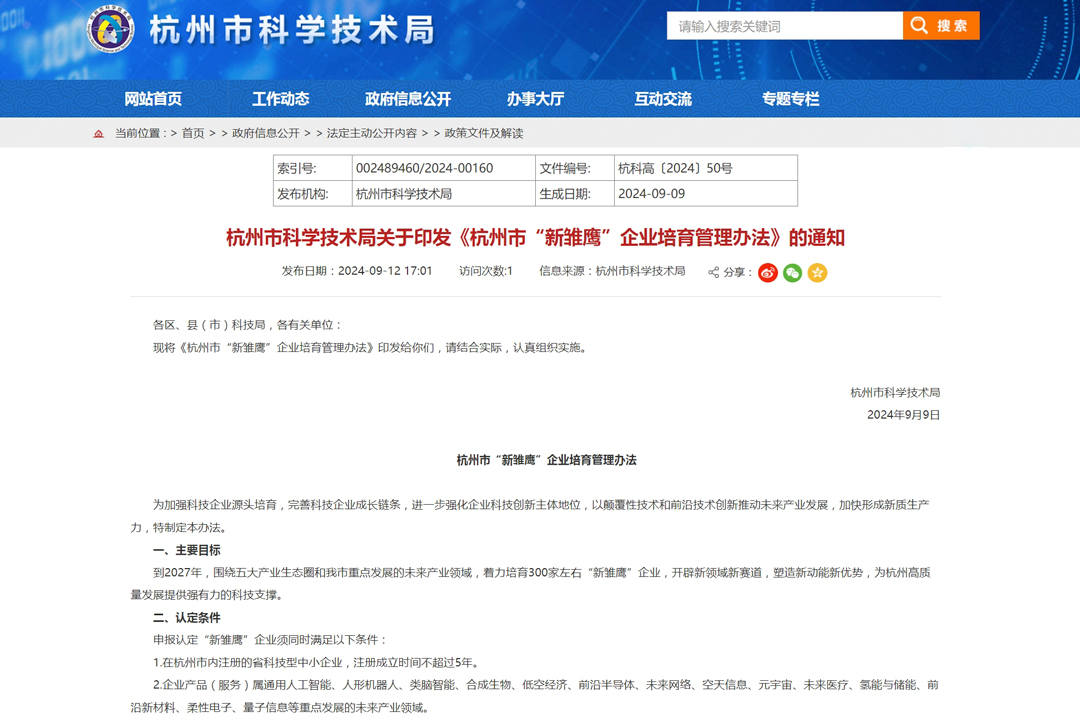Click the red home icon in breadcrumb
The width and height of the screenshot is (1080, 720).
click(x=98, y=133)
